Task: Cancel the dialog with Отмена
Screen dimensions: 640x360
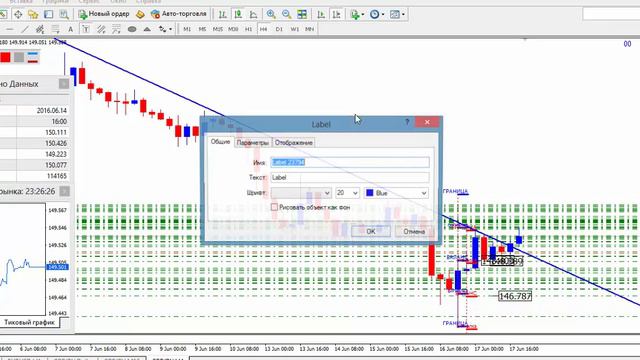Action: [x=414, y=231]
